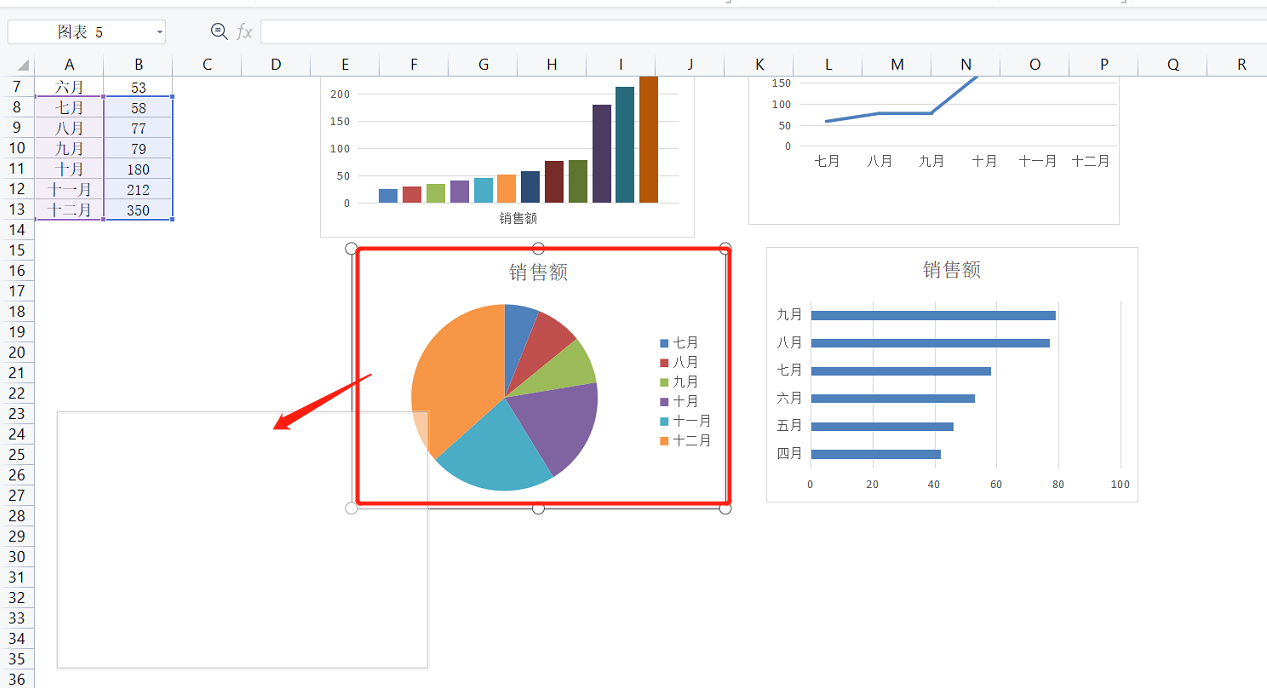Image resolution: width=1267 pixels, height=688 pixels.
Task: Click the bar chart title 销售额
Action: (x=951, y=269)
